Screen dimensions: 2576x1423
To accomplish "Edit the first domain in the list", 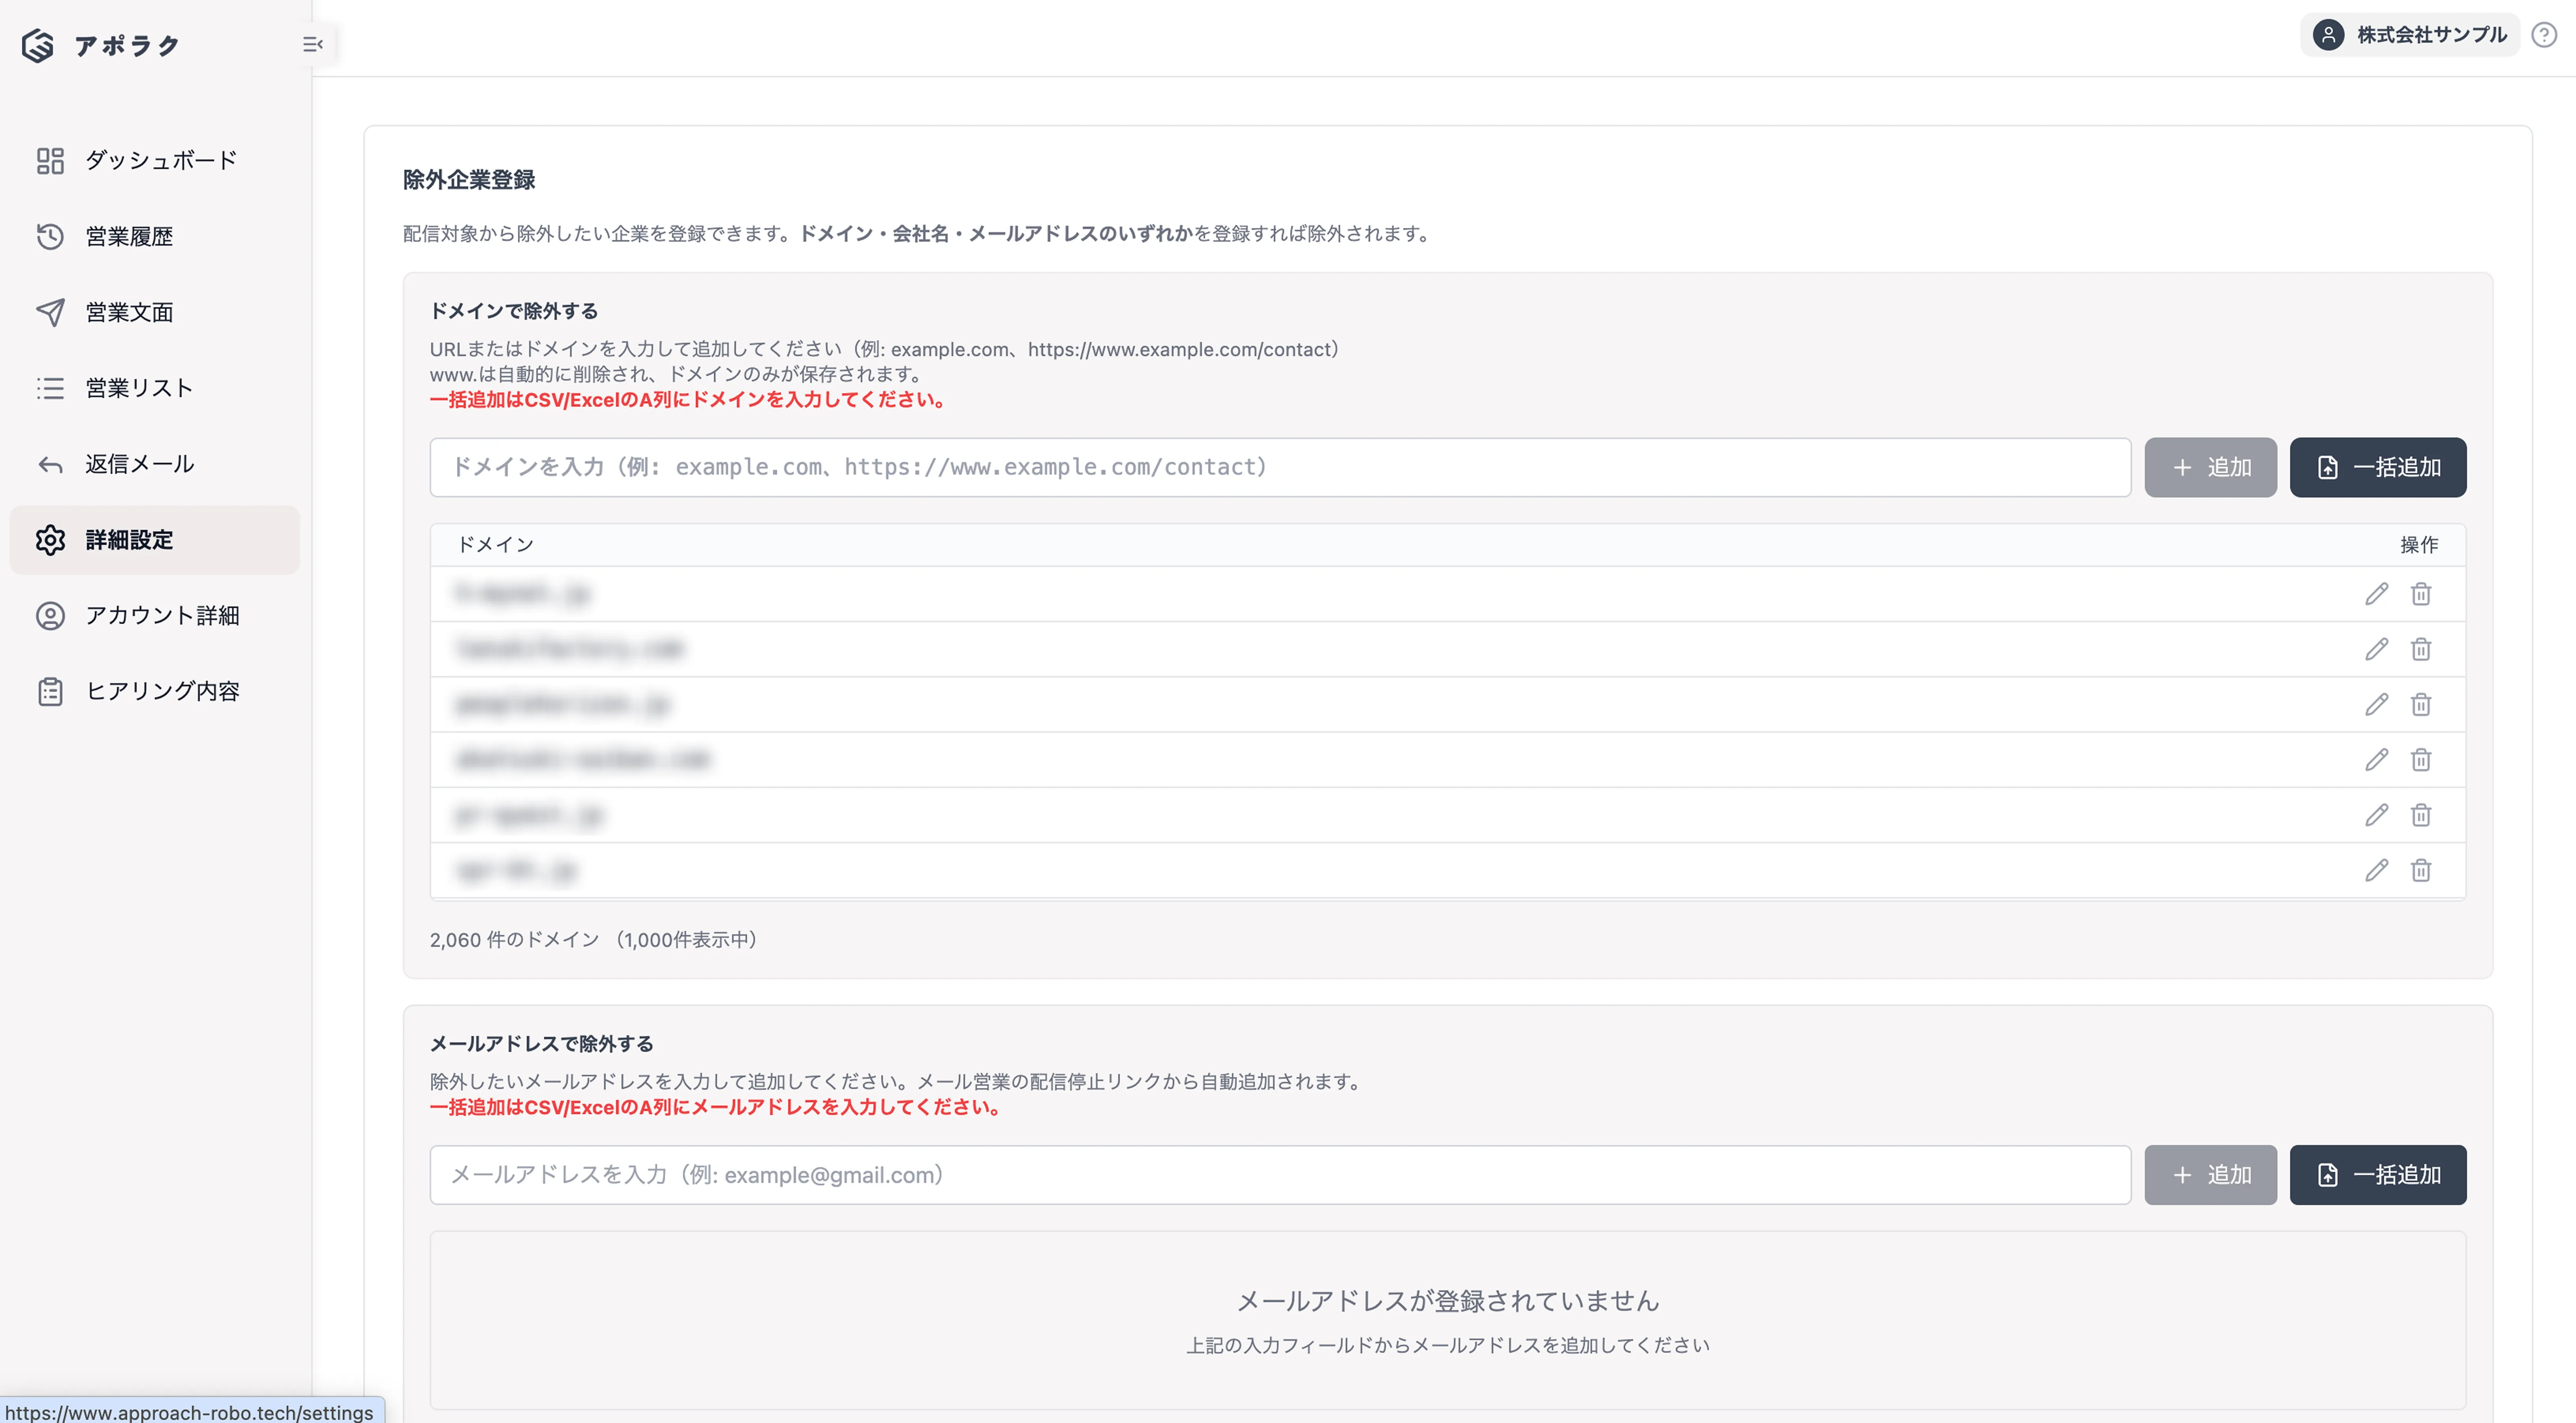I will tap(2376, 594).
